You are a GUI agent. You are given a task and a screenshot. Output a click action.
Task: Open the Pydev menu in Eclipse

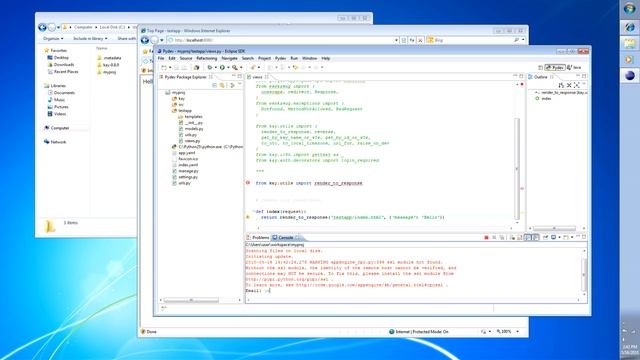tap(280, 59)
